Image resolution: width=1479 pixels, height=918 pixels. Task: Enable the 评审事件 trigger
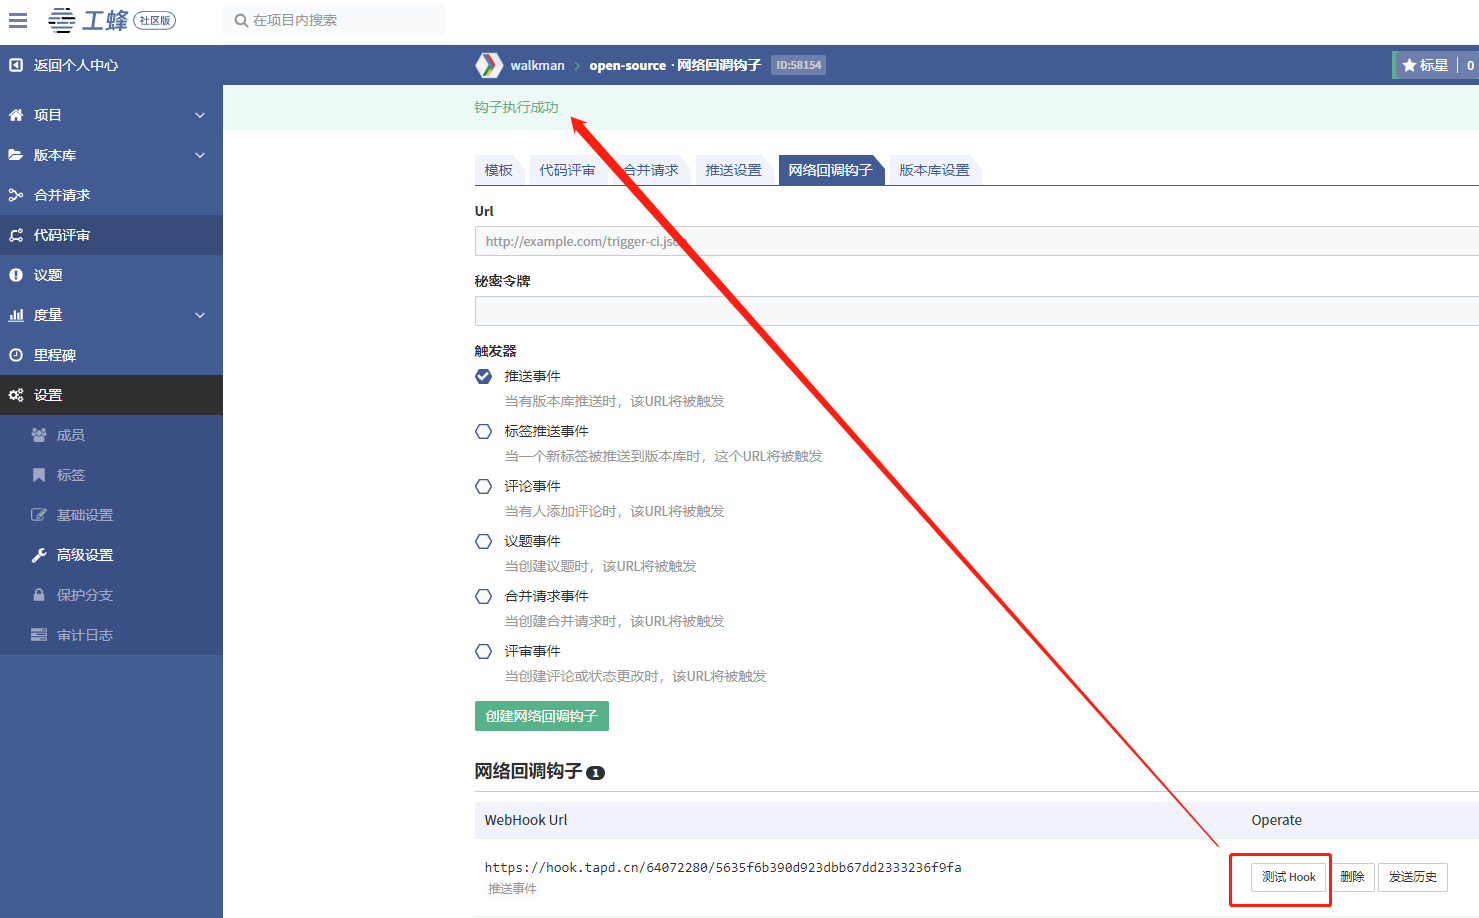point(484,651)
